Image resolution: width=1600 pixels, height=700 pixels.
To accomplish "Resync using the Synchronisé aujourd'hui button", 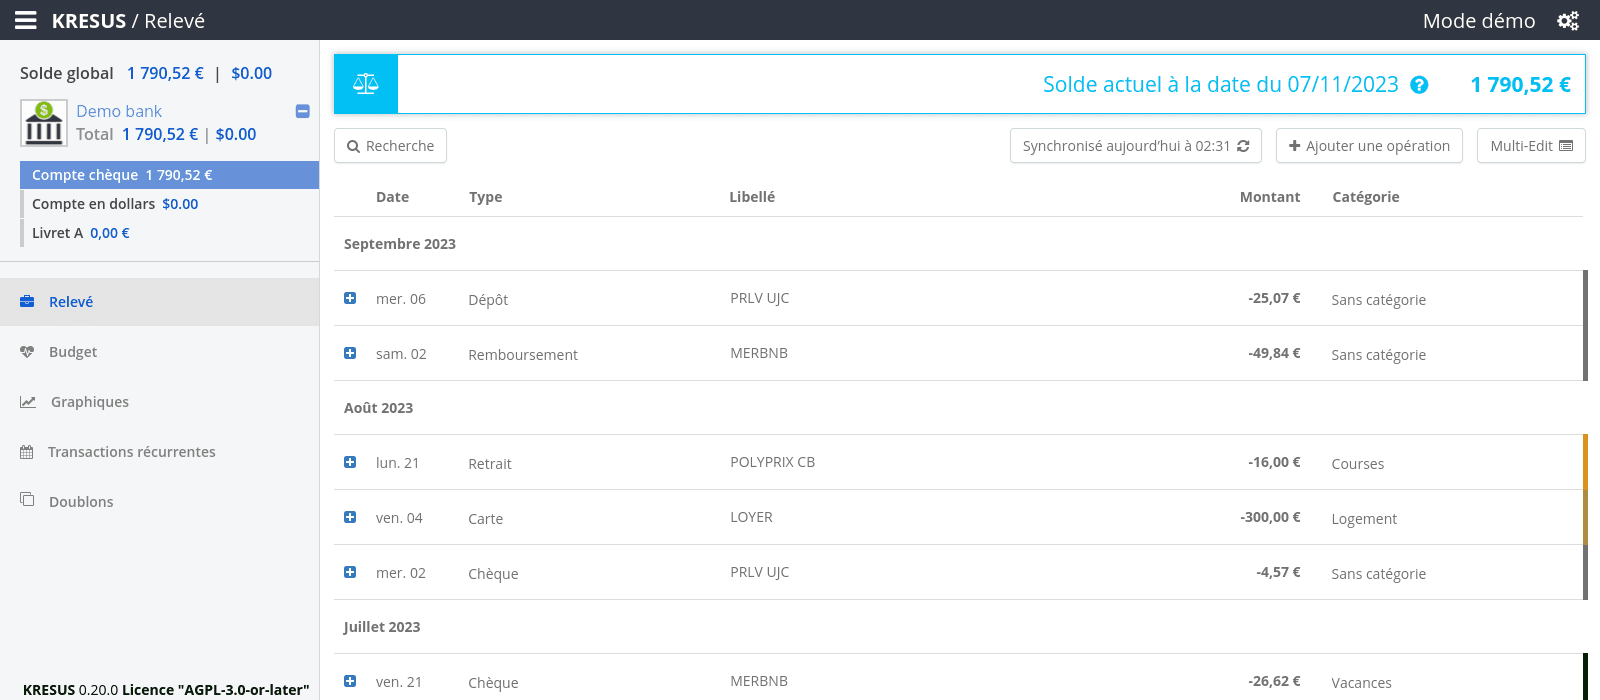I will pyautogui.click(x=1135, y=146).
